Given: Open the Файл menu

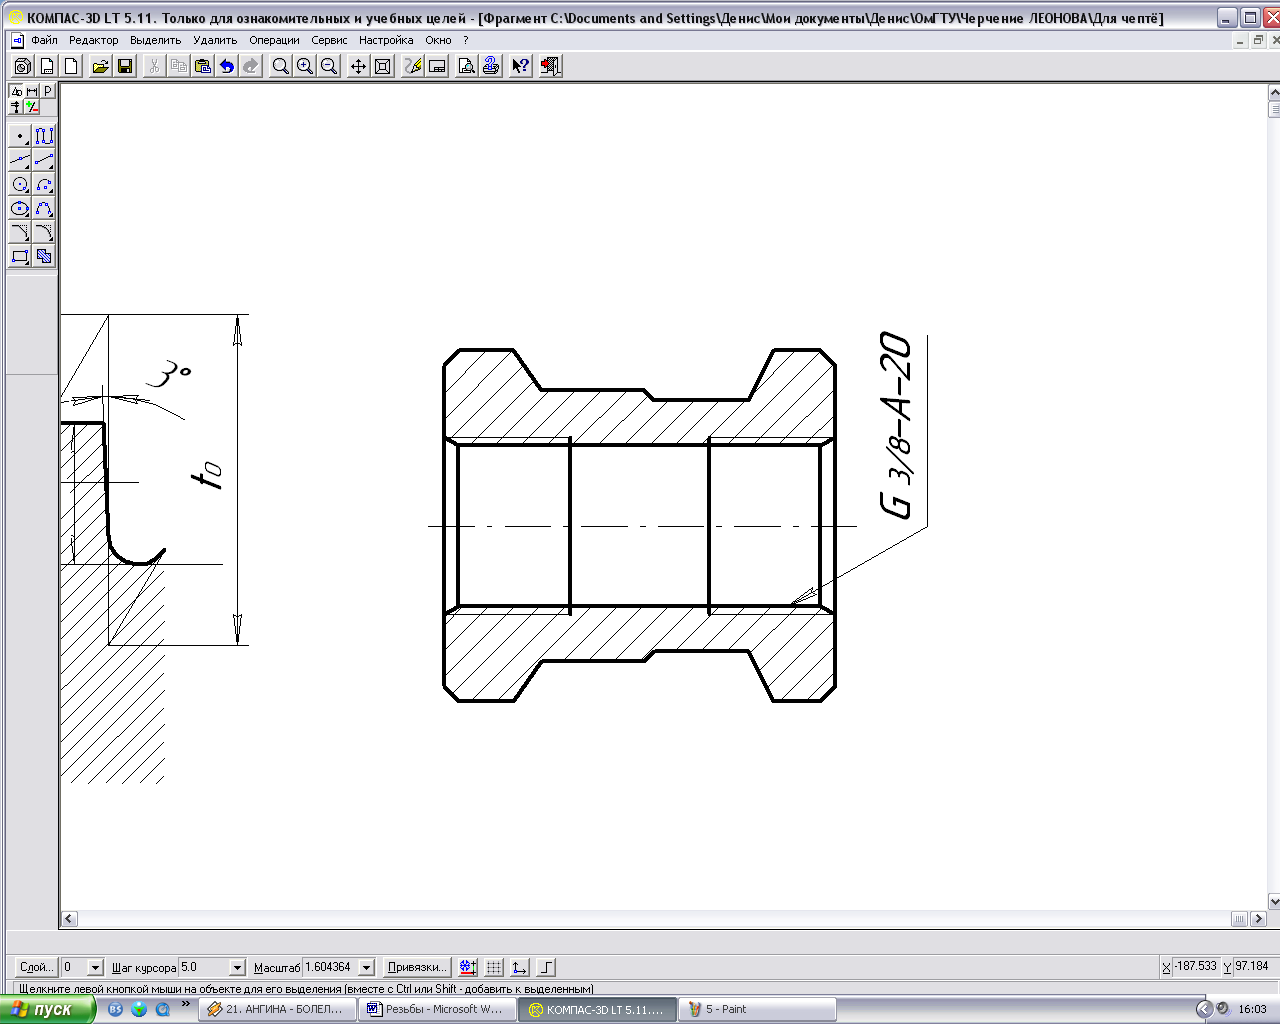Looking at the screenshot, I should [44, 40].
